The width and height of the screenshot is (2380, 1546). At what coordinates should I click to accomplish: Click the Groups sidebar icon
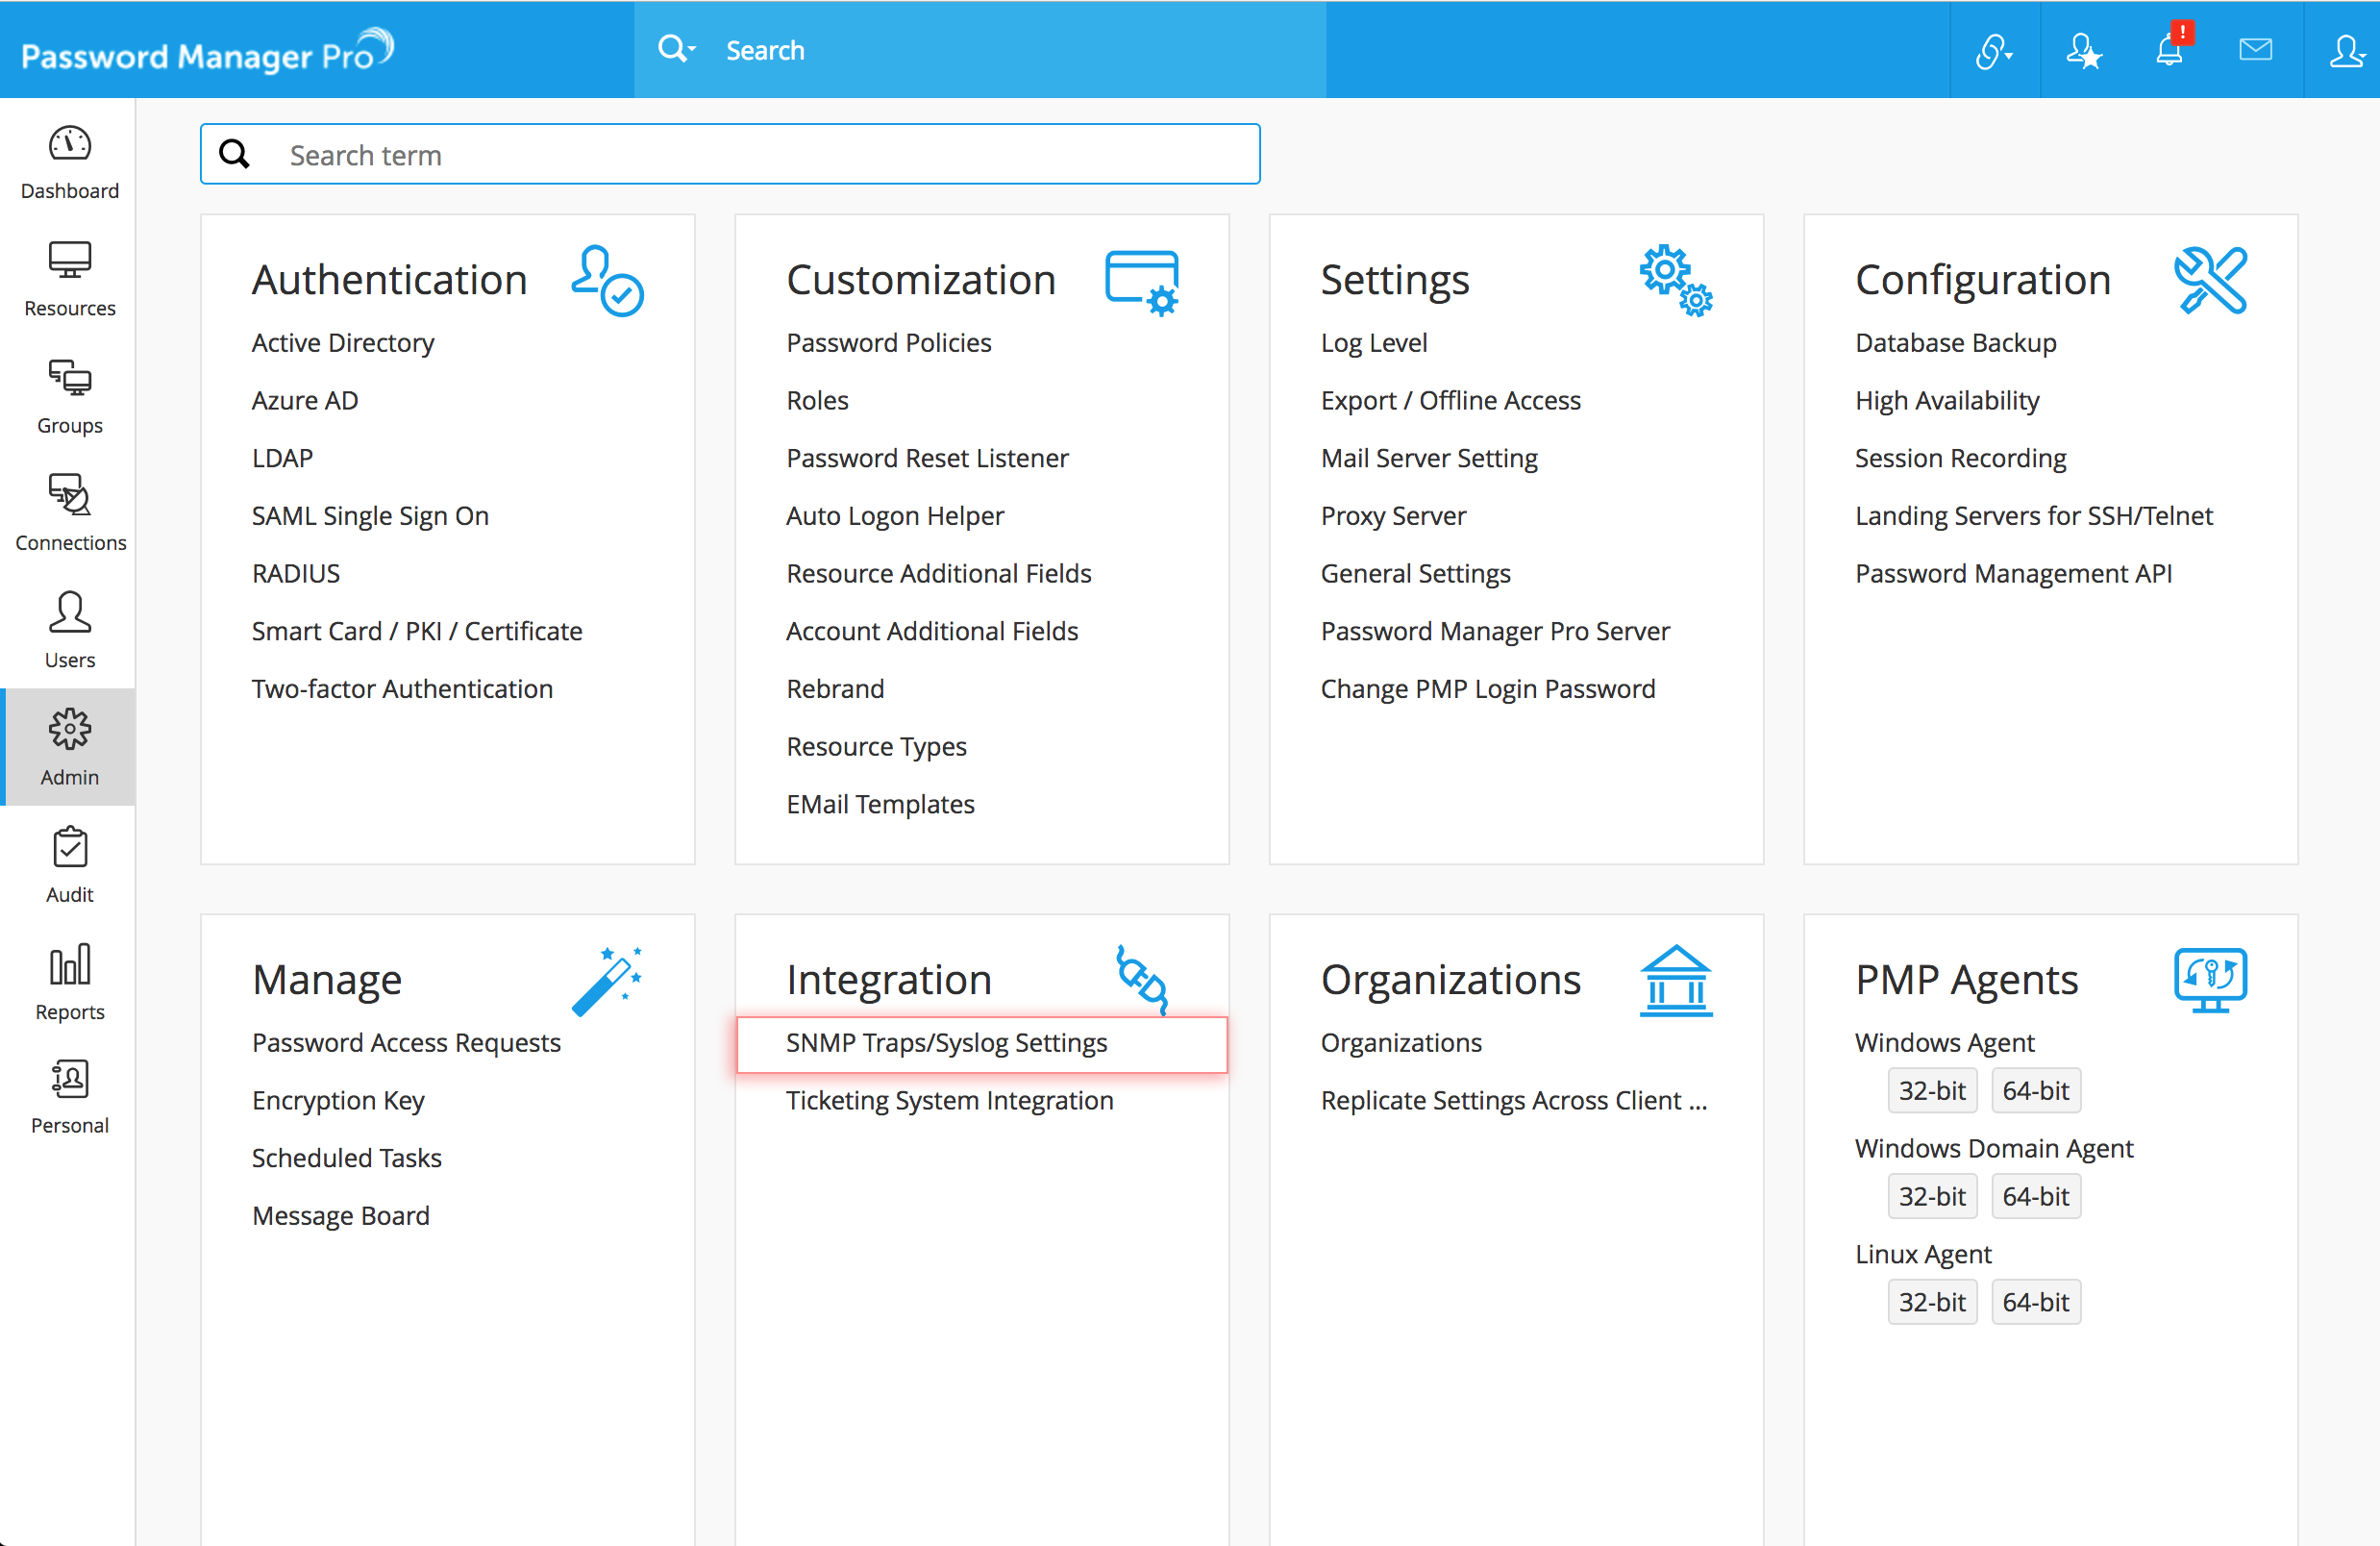[69, 395]
